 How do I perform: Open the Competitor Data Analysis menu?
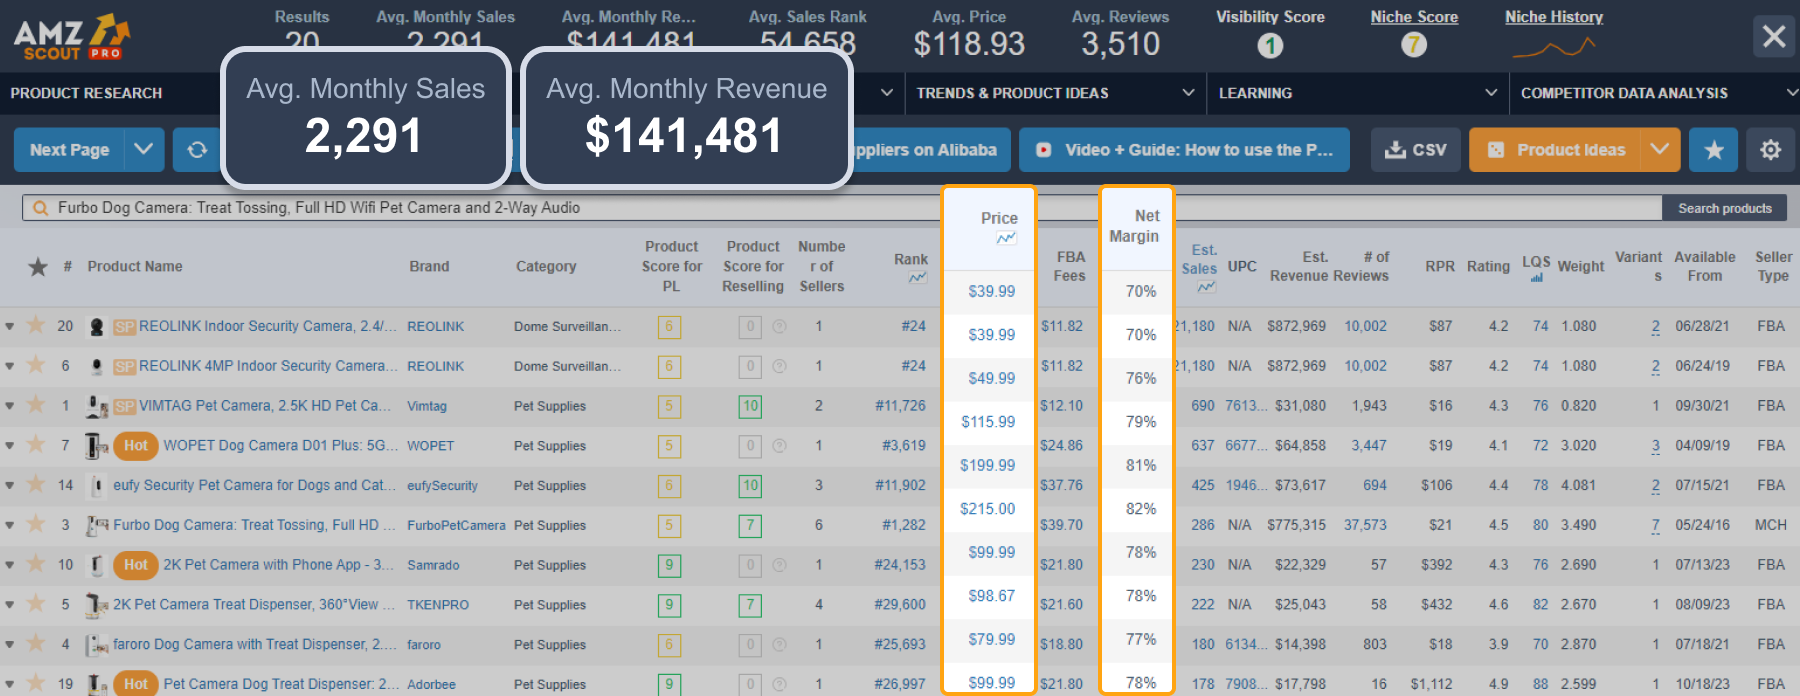pos(1624,93)
